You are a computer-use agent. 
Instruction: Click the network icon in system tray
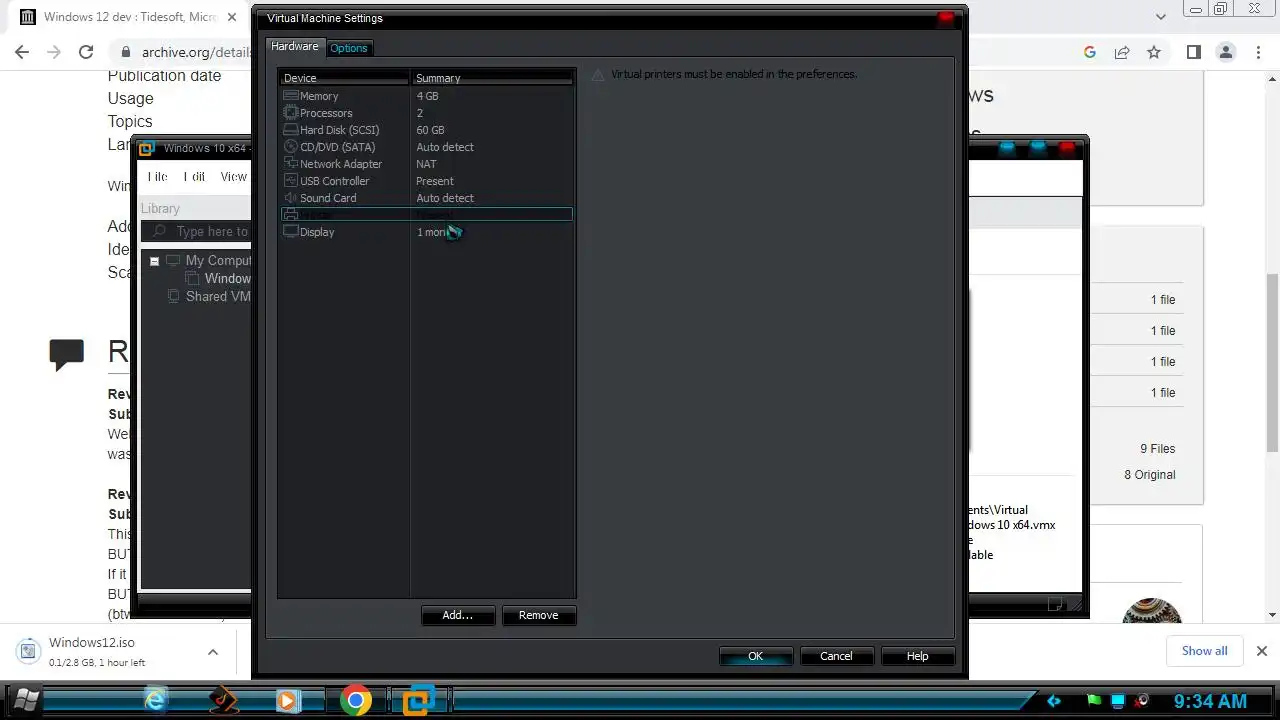coord(1118,701)
